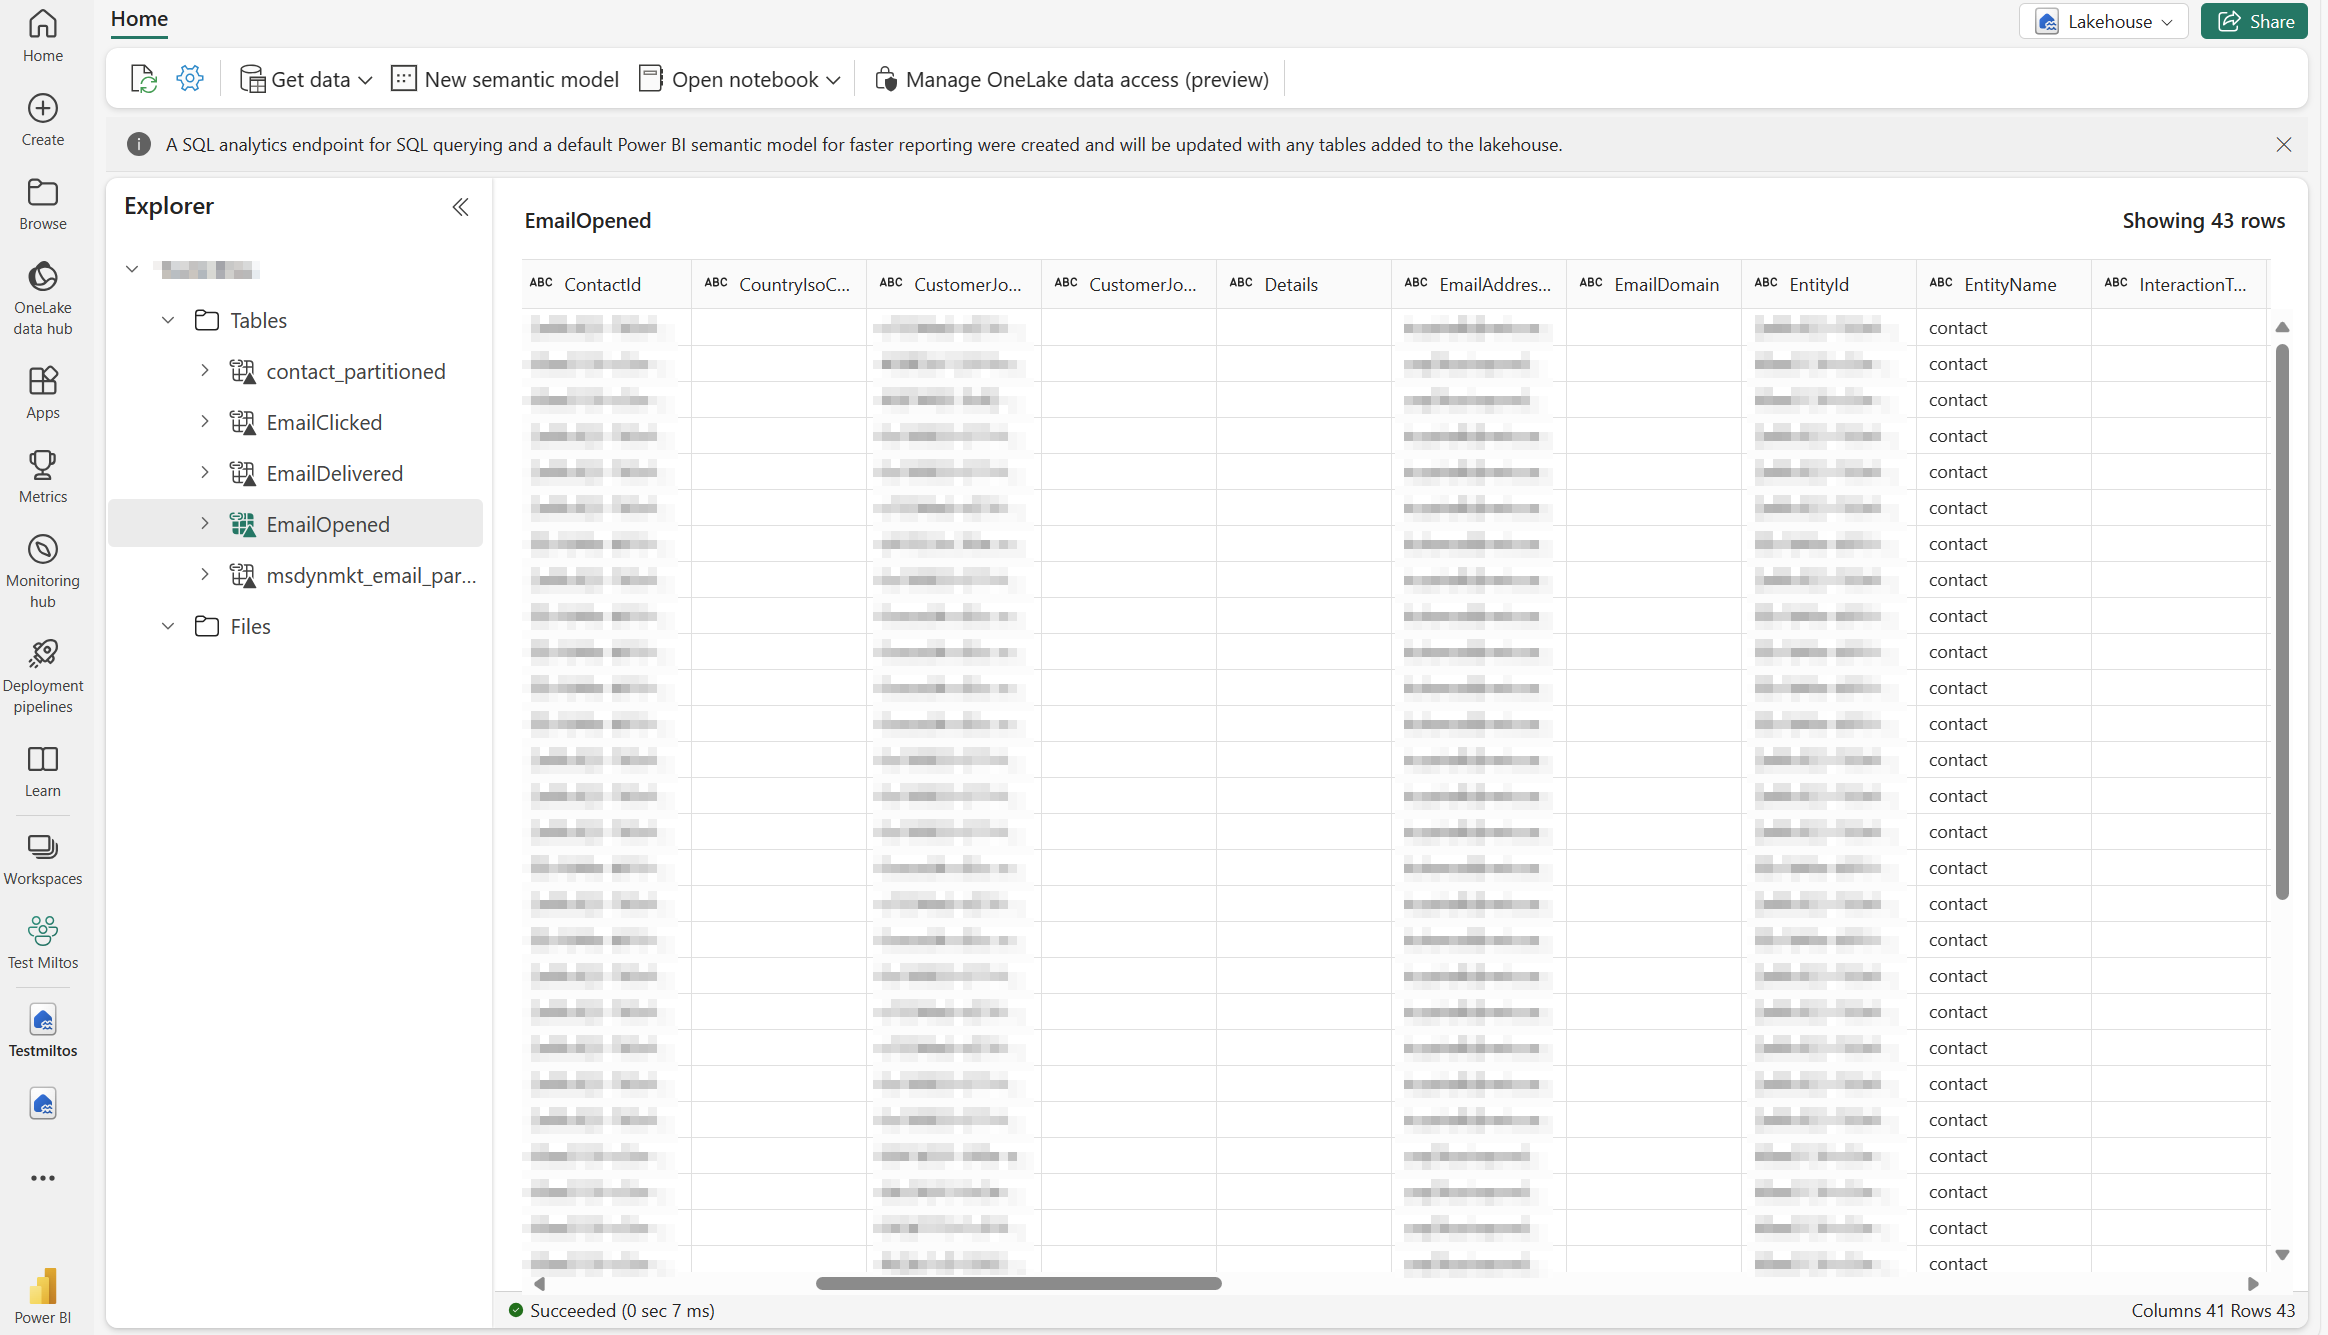
Task: Open Workspaces list
Action: pos(43,859)
